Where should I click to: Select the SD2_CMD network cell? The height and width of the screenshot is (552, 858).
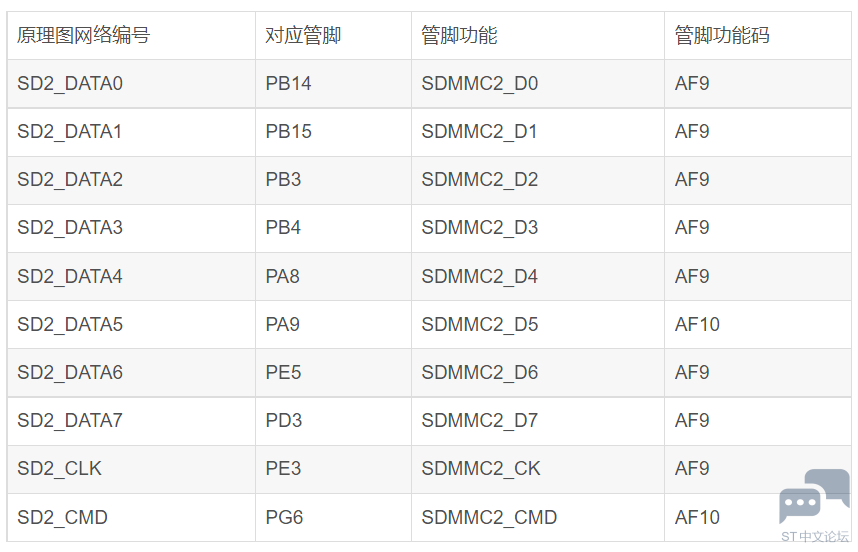(x=131, y=518)
